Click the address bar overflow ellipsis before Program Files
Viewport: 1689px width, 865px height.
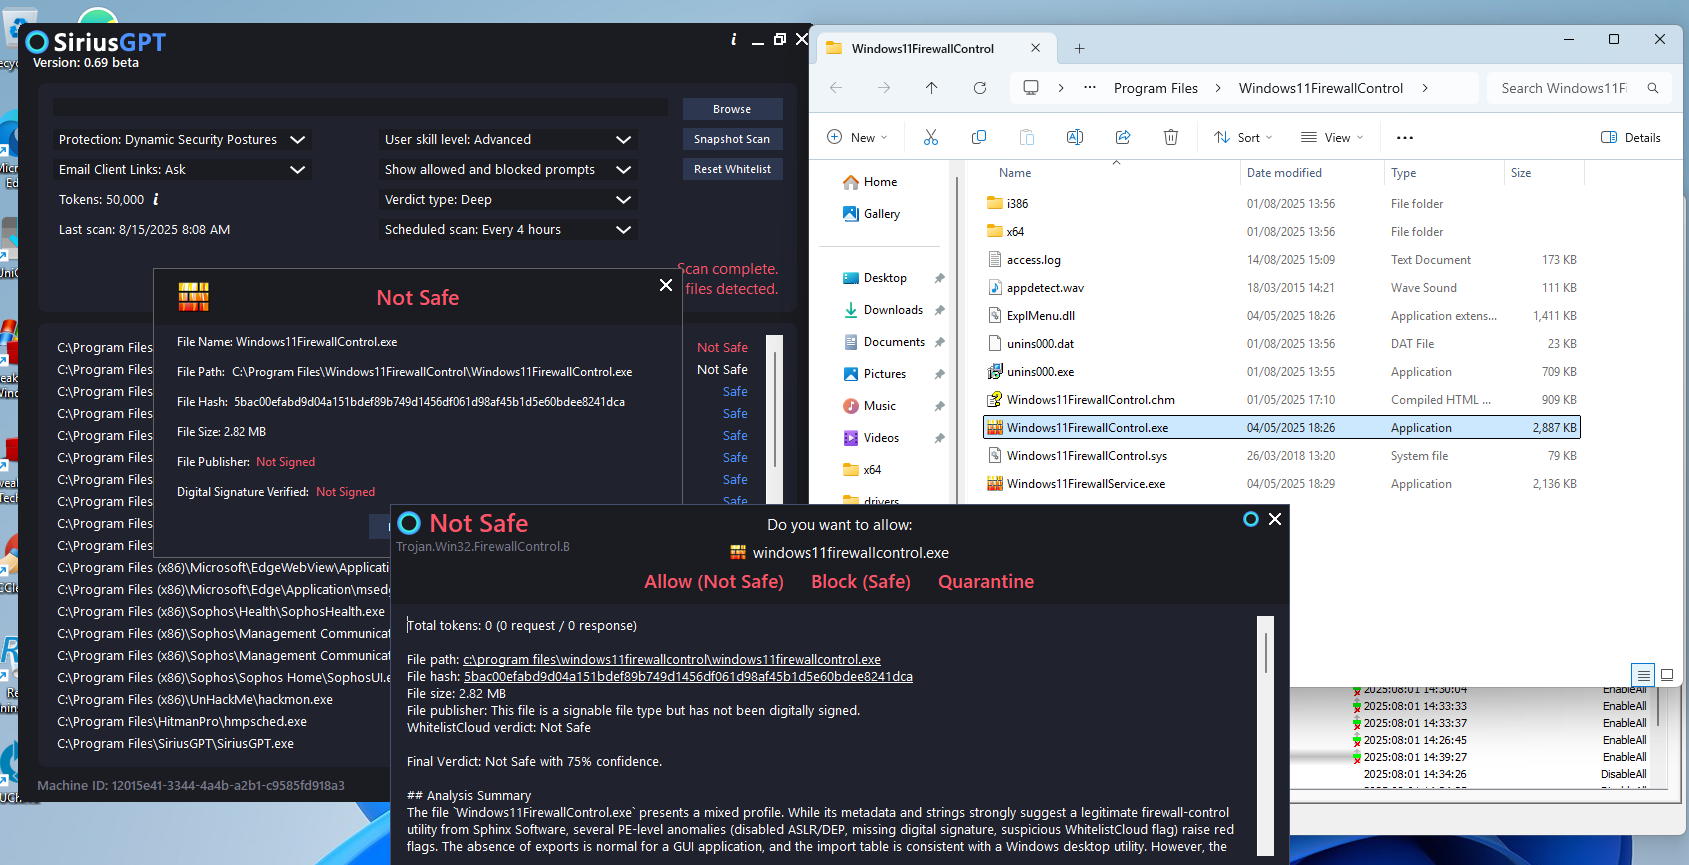pos(1090,88)
